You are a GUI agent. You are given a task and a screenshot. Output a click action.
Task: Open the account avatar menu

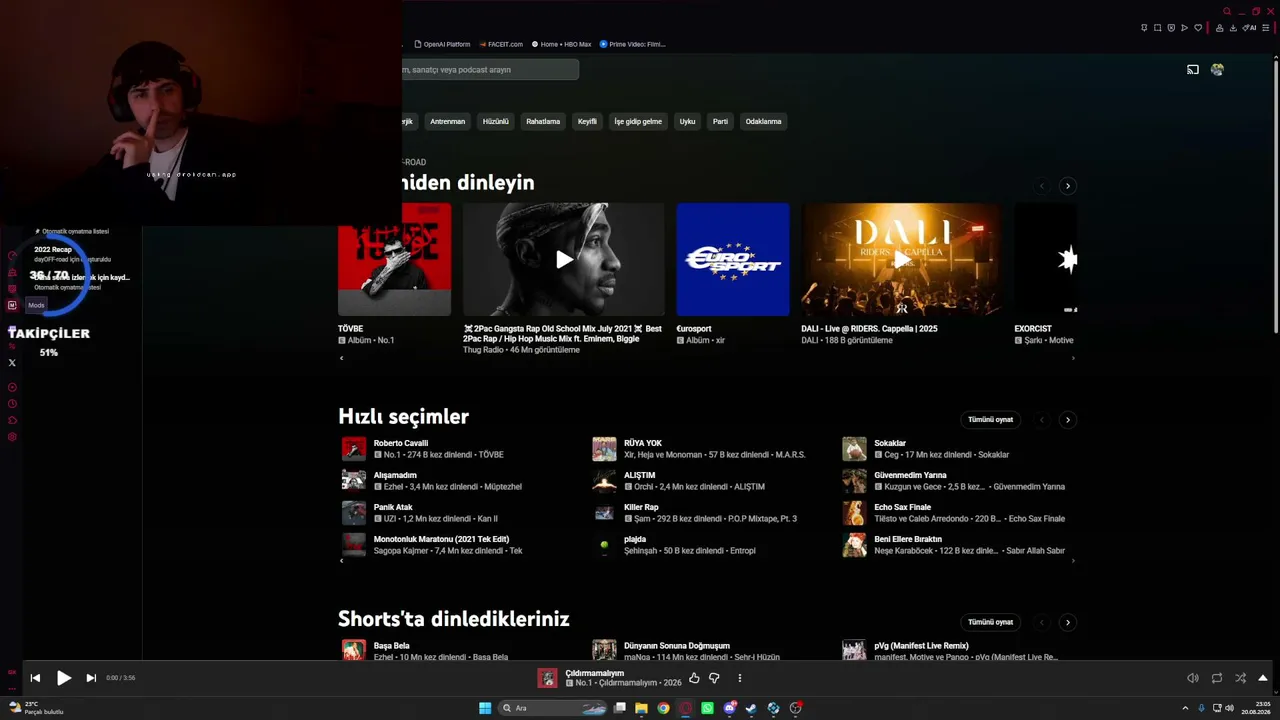1217,70
